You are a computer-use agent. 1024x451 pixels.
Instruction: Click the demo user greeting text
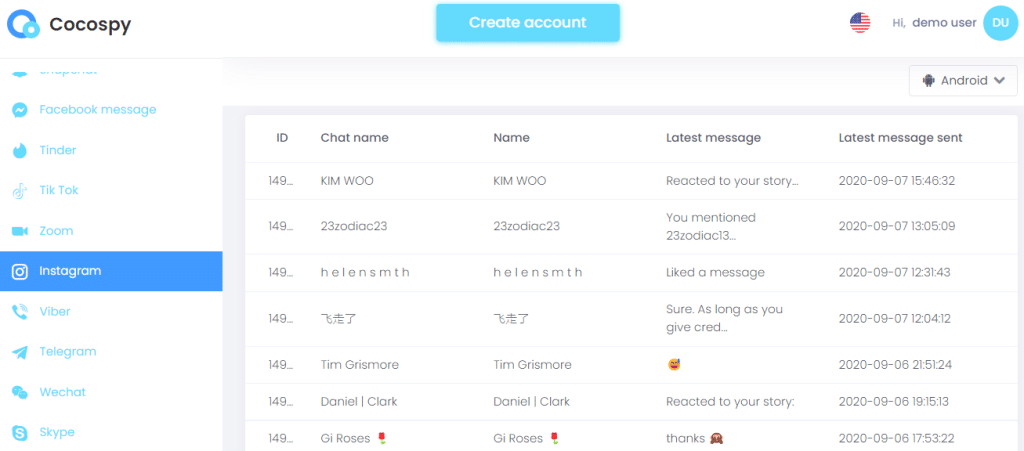click(x=934, y=23)
